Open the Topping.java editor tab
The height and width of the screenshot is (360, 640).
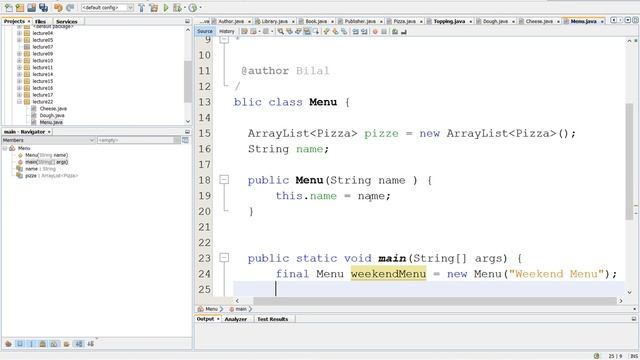pyautogui.click(x=449, y=21)
